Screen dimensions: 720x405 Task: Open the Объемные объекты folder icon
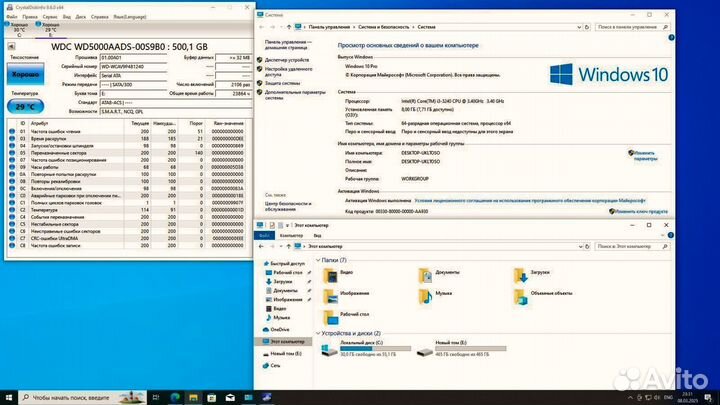pyautogui.click(x=521, y=296)
